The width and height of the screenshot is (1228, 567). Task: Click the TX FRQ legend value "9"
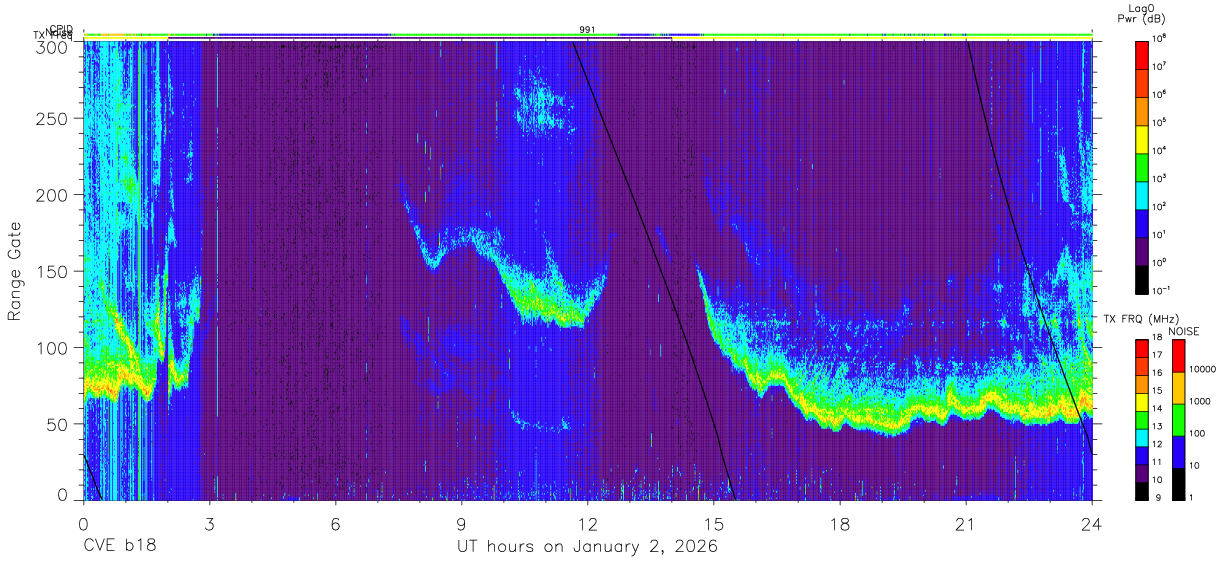(x=1160, y=497)
